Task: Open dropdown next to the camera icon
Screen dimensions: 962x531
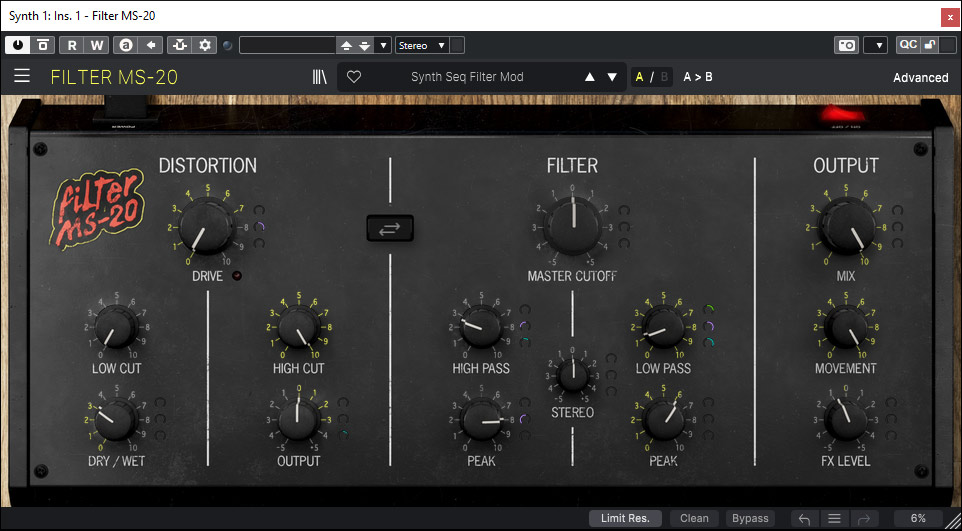Action: coord(875,45)
